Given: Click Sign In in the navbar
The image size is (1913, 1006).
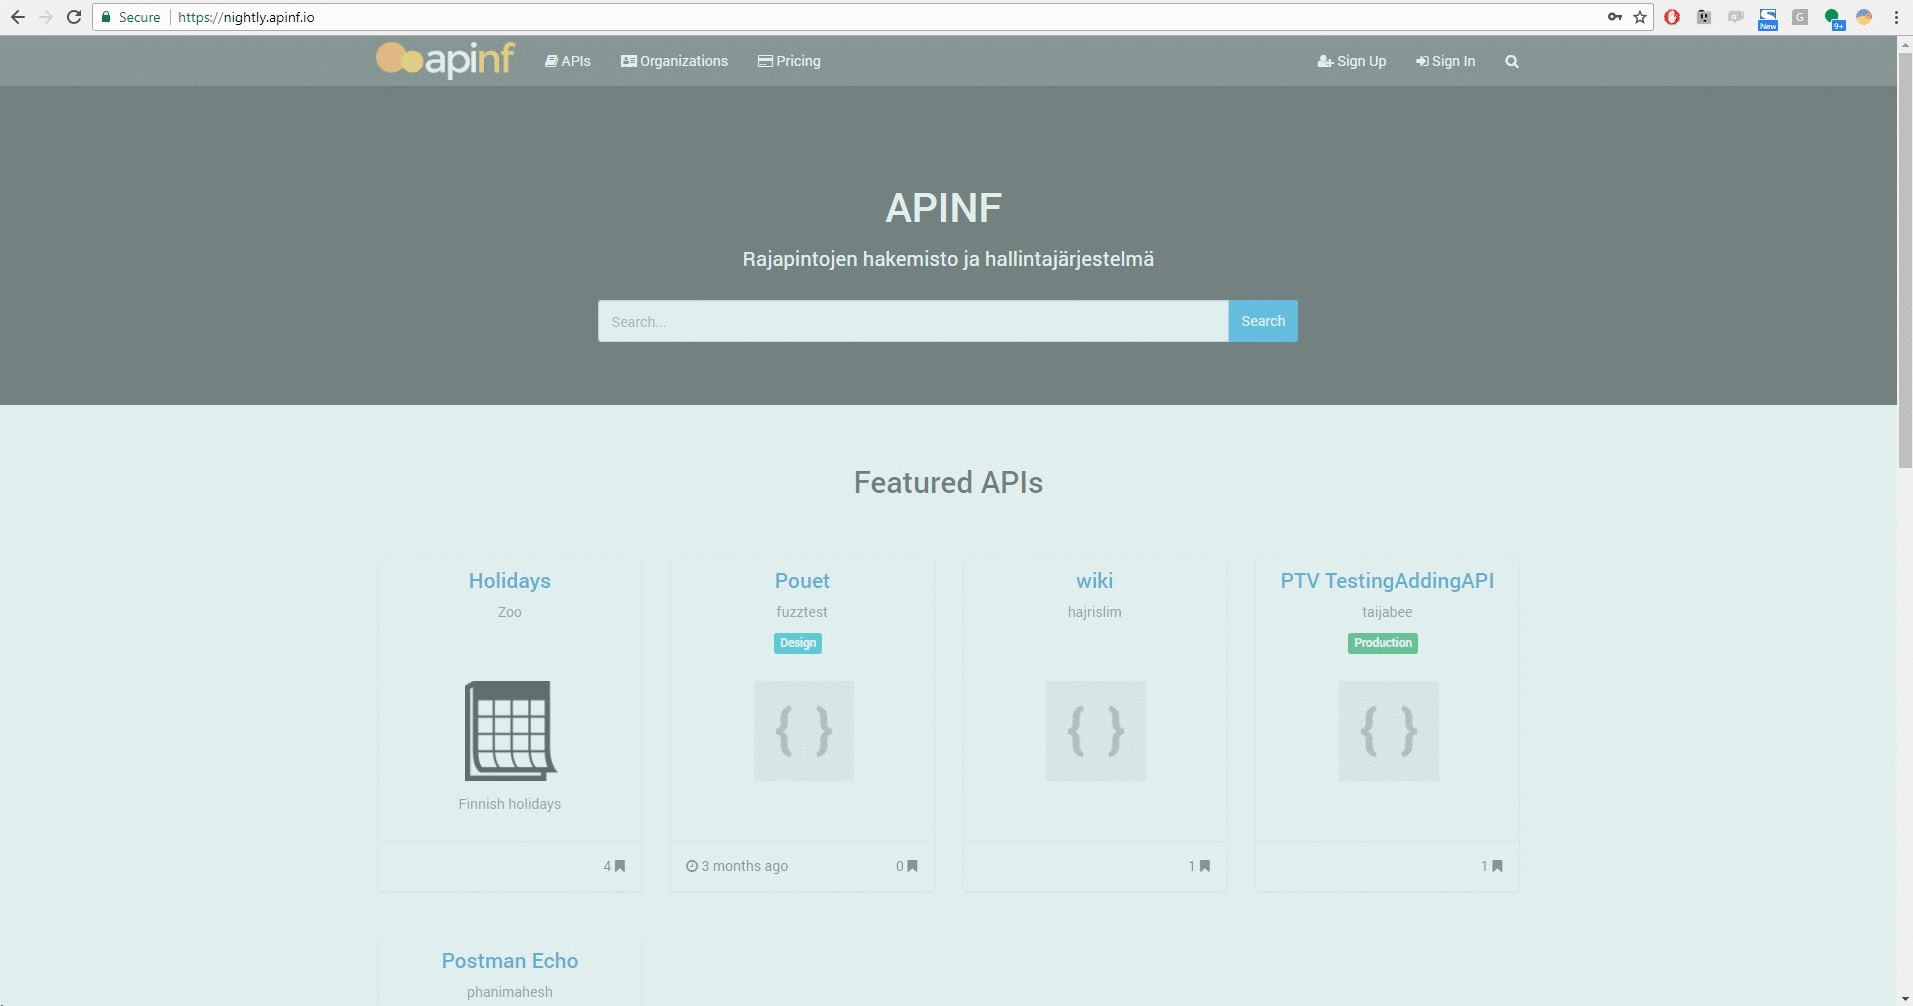Looking at the screenshot, I should click(1445, 61).
